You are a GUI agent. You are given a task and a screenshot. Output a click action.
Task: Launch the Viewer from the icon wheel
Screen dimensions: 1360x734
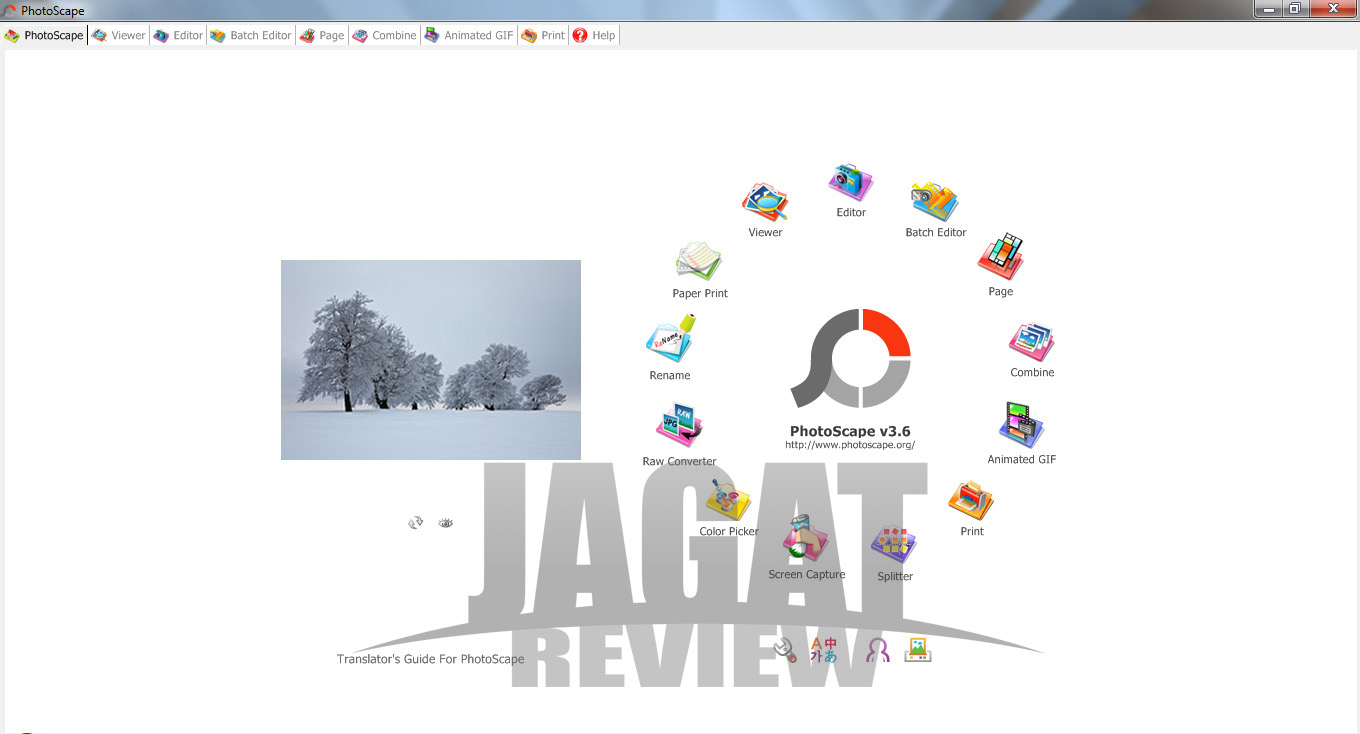point(765,203)
